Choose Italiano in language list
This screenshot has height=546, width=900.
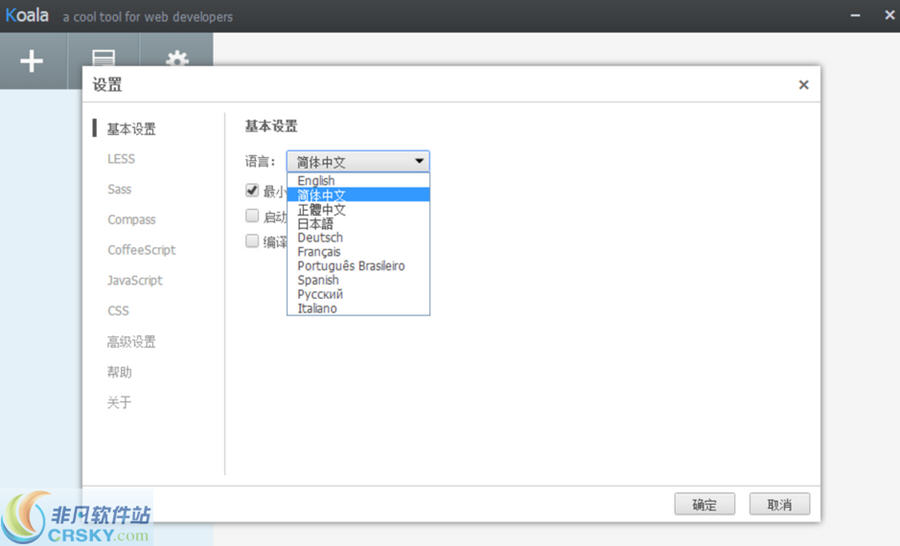pyautogui.click(x=358, y=308)
